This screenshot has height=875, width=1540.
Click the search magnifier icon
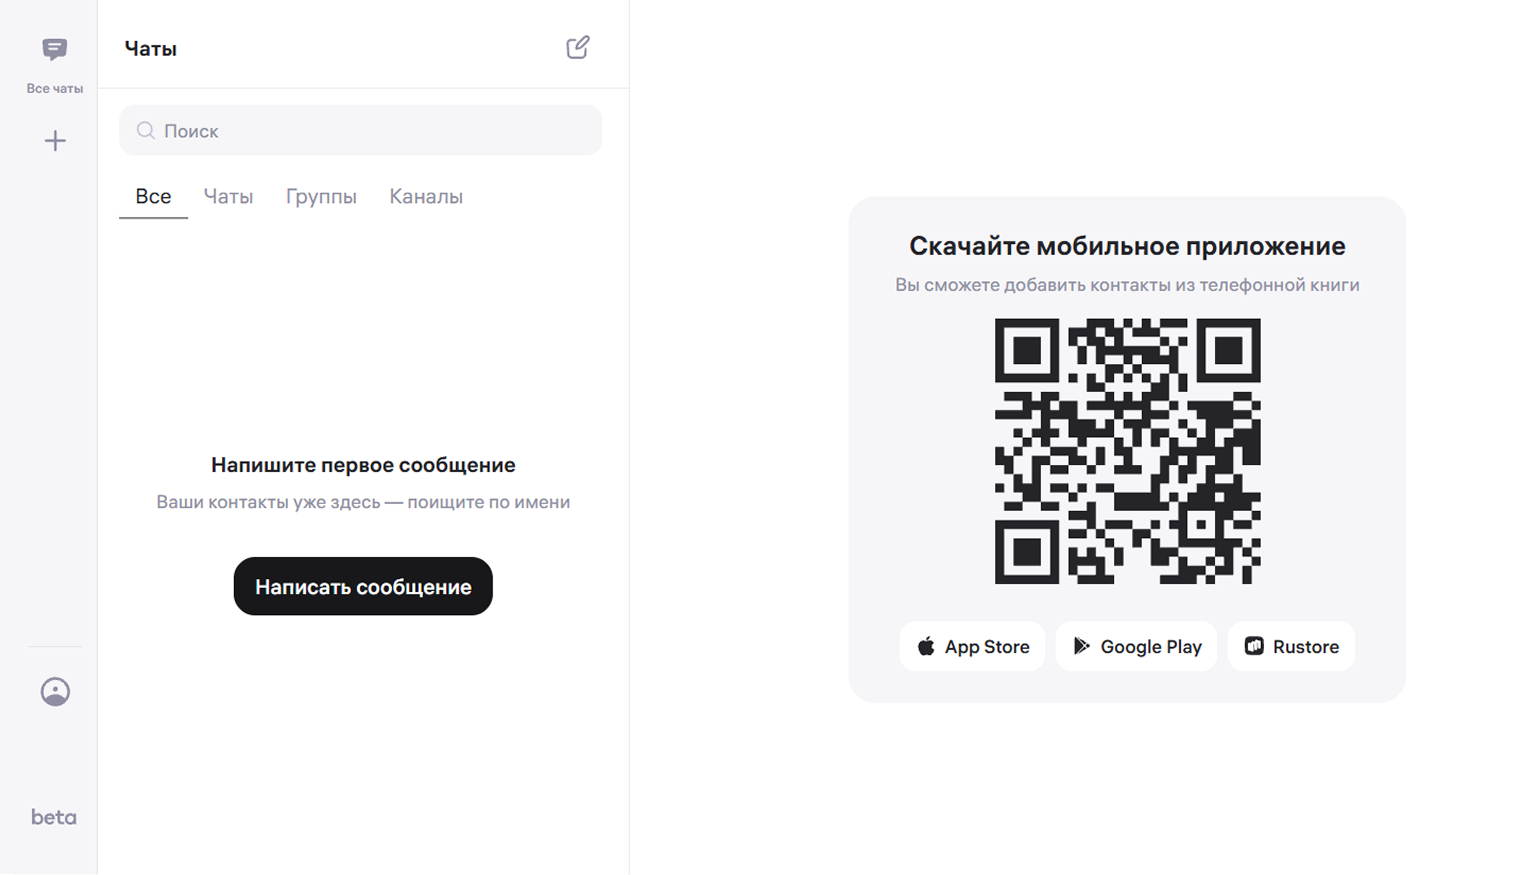(x=146, y=131)
